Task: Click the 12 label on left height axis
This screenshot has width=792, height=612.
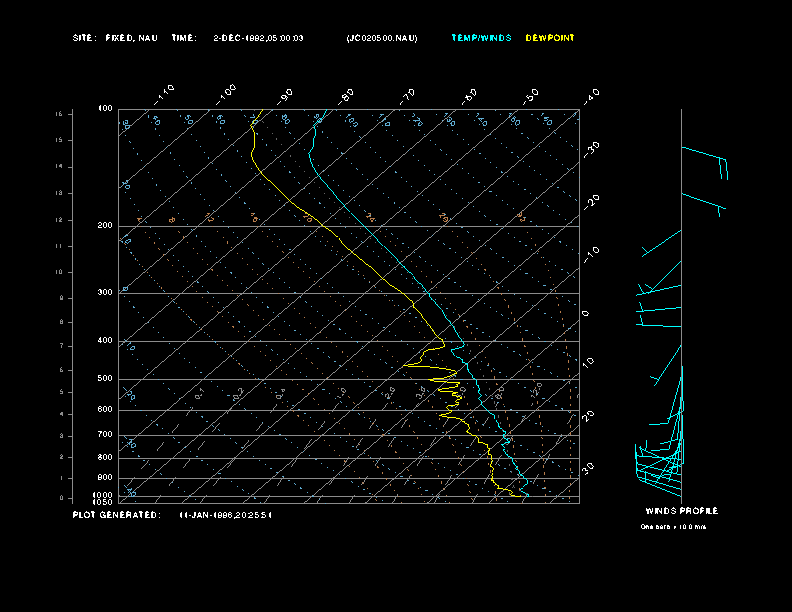Action: [60, 220]
